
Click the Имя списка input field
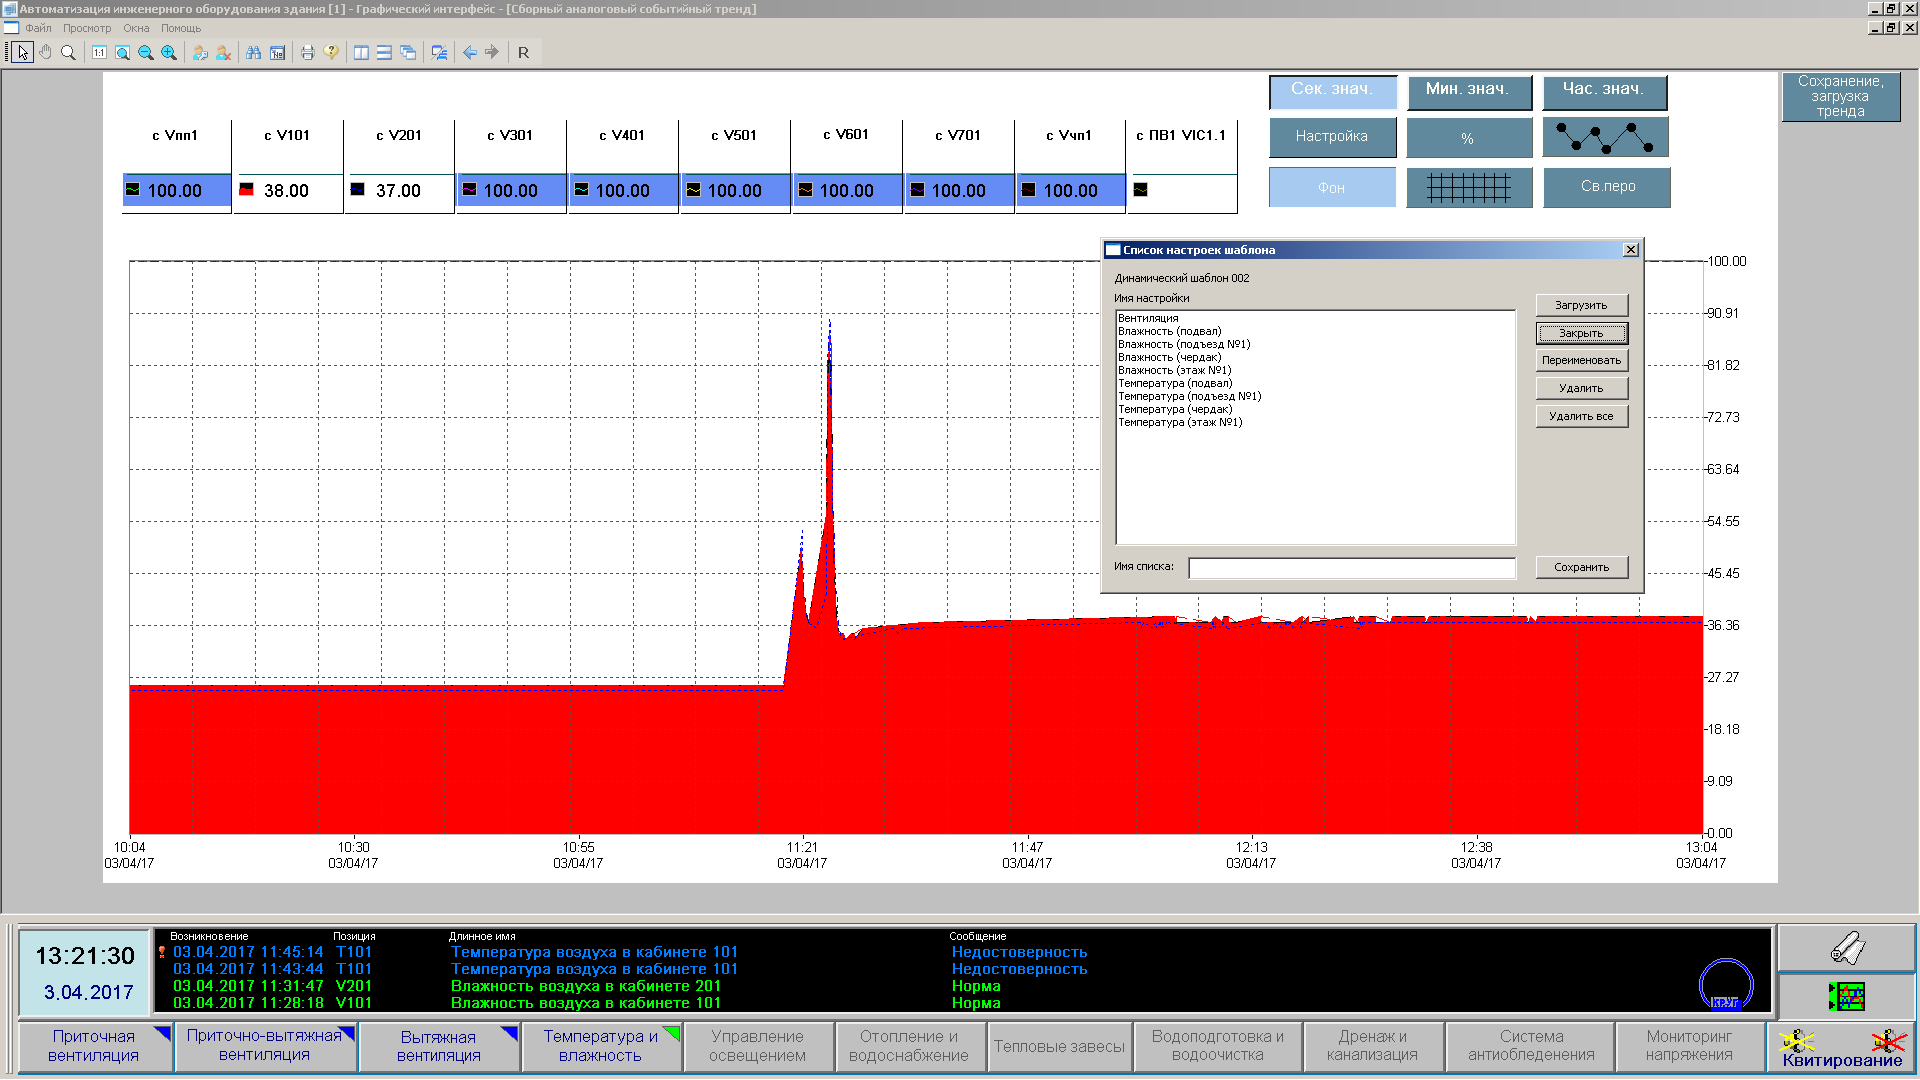[1351, 568]
